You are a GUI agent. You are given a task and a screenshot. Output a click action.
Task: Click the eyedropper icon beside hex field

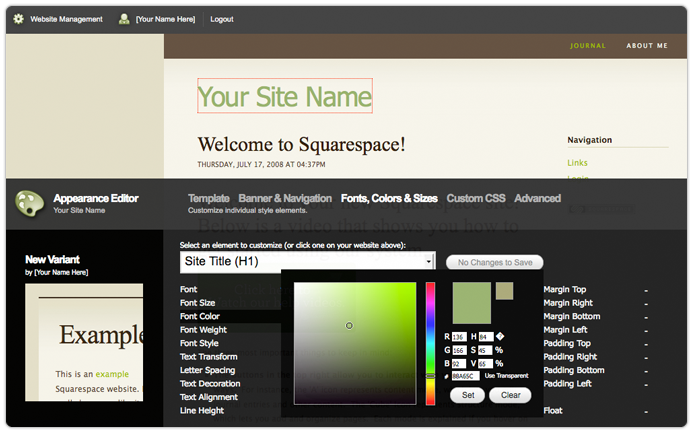[446, 376]
